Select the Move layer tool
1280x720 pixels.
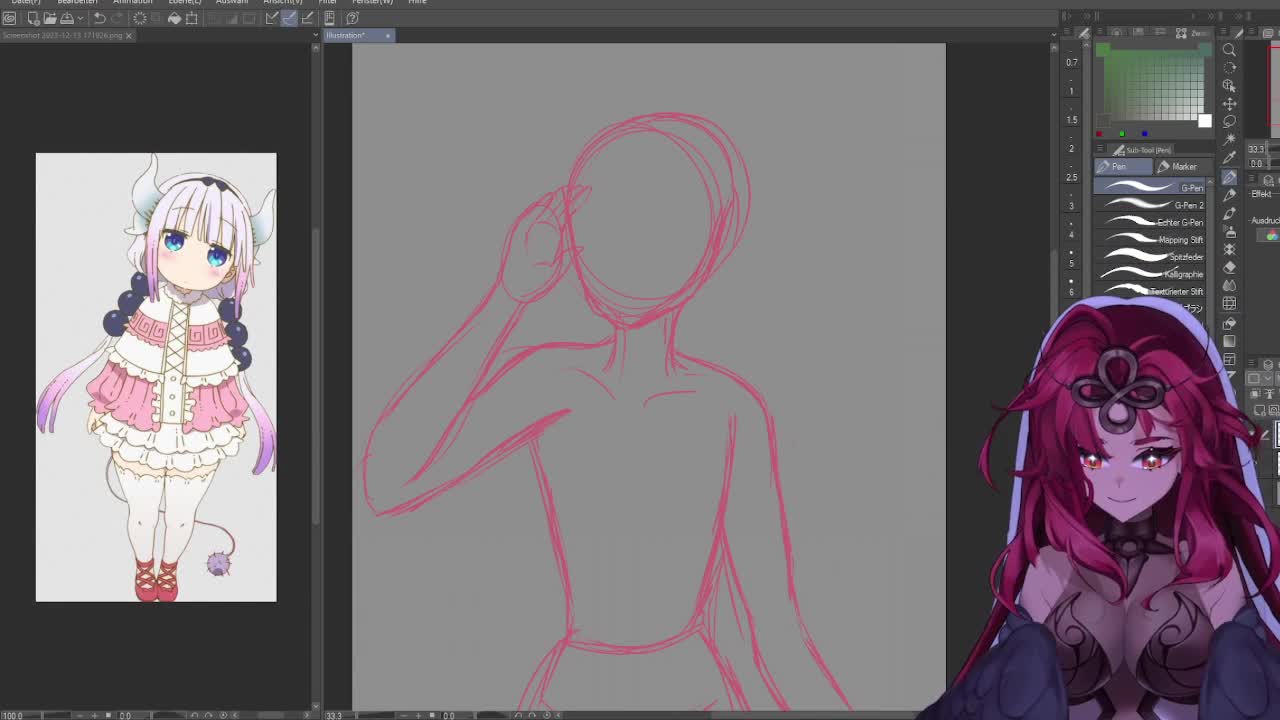click(1229, 103)
